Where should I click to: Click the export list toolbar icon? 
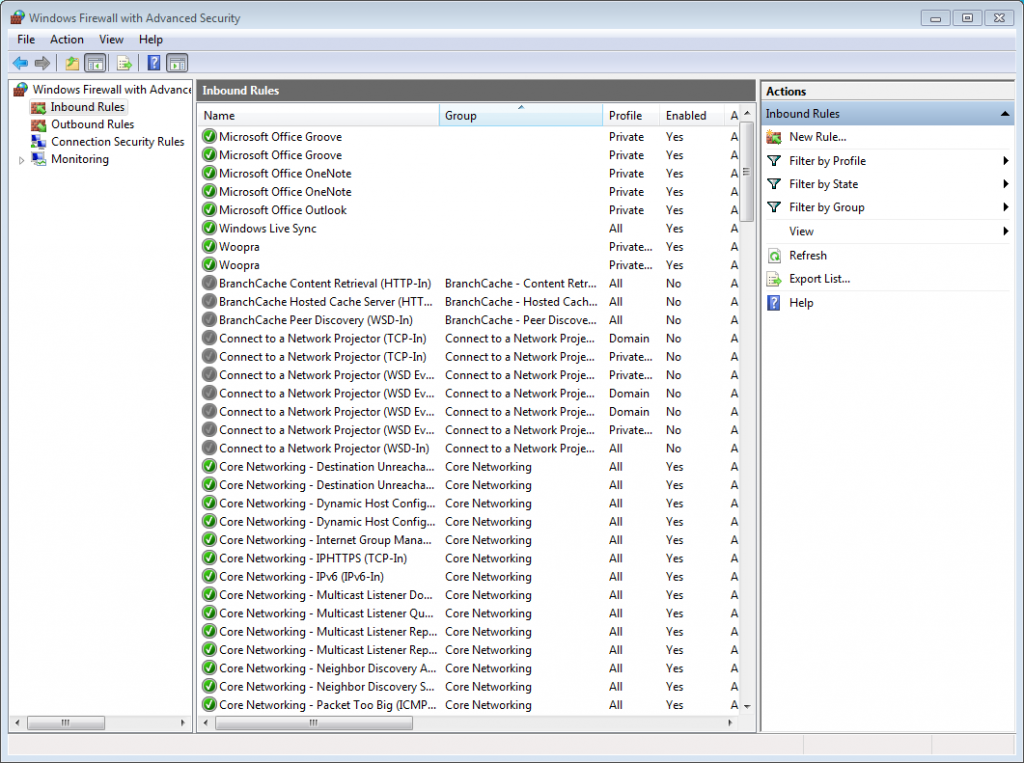pyautogui.click(x=123, y=62)
